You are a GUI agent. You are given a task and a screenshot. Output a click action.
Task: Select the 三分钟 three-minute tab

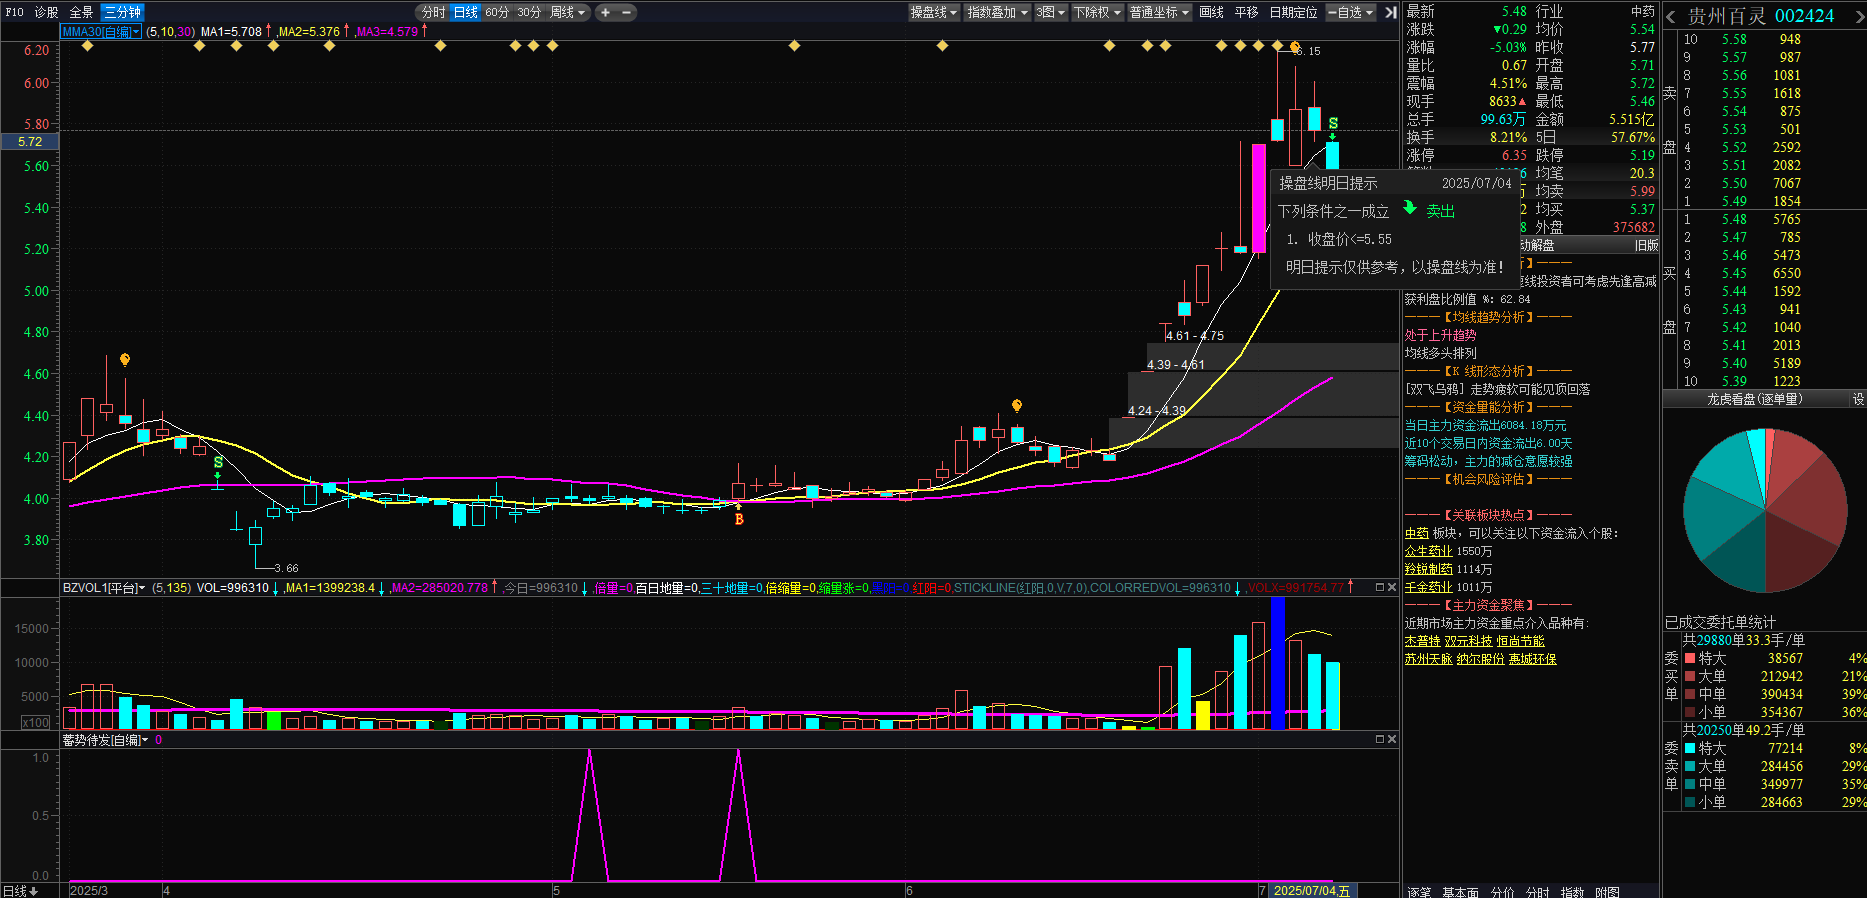[123, 12]
